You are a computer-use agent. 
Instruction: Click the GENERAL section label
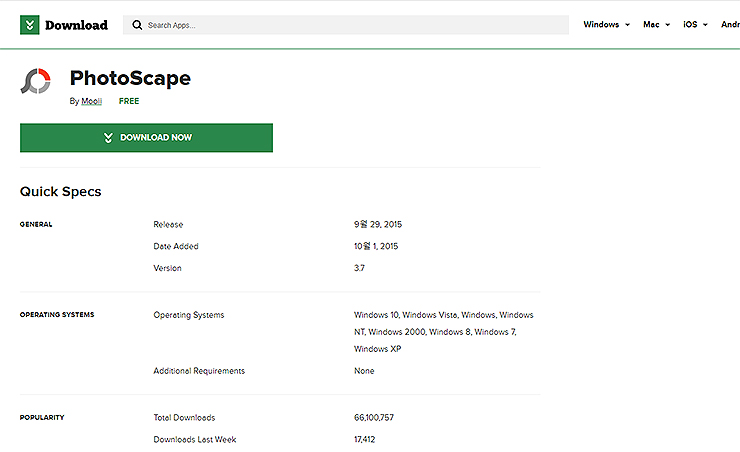coord(36,225)
